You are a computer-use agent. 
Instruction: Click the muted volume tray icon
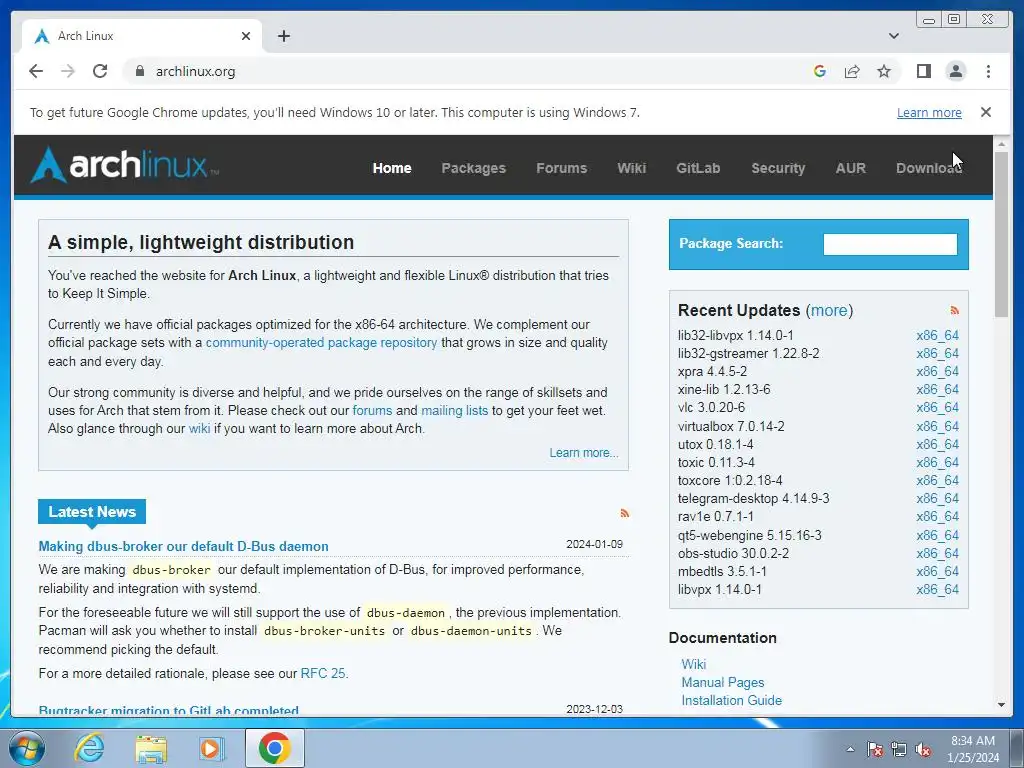point(923,749)
